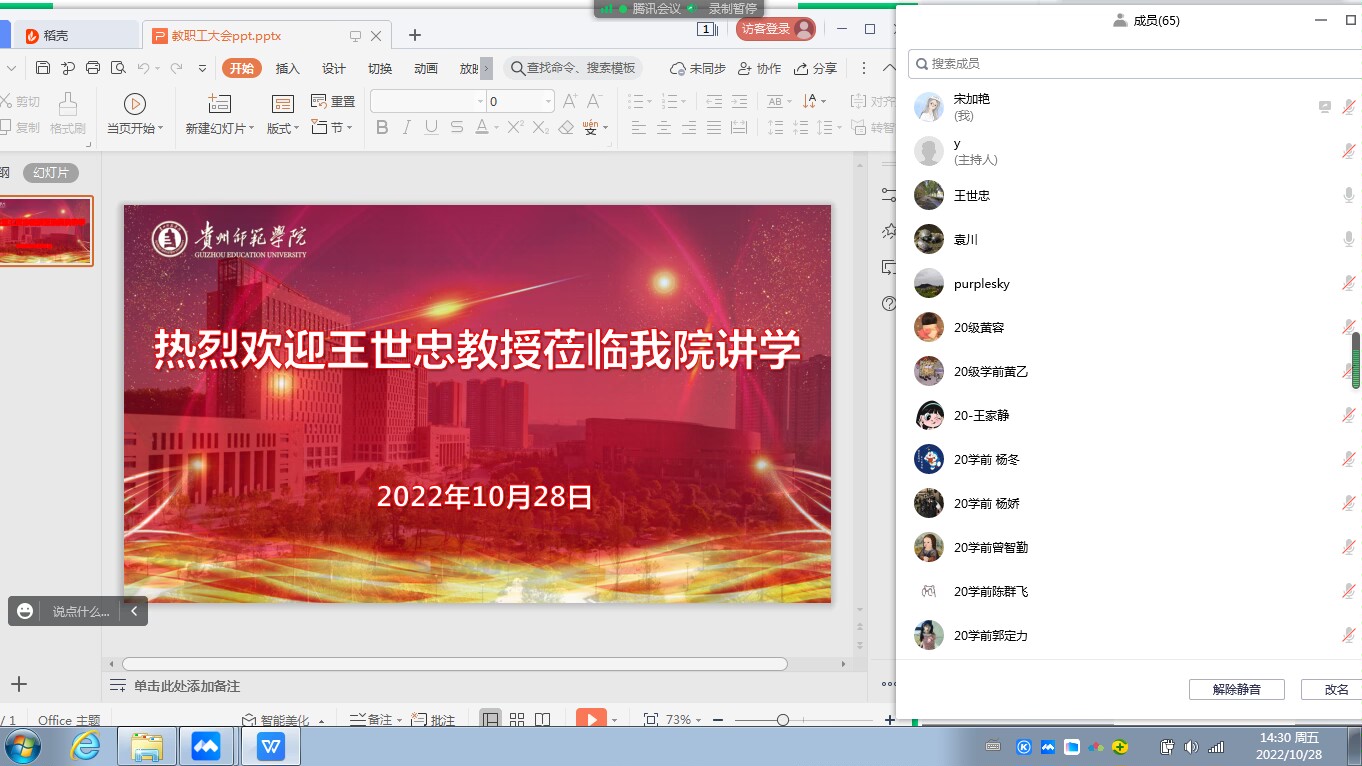Screen dimensions: 1362x766
Task: Open slide sorter view icon in status bar
Action: coord(517,720)
